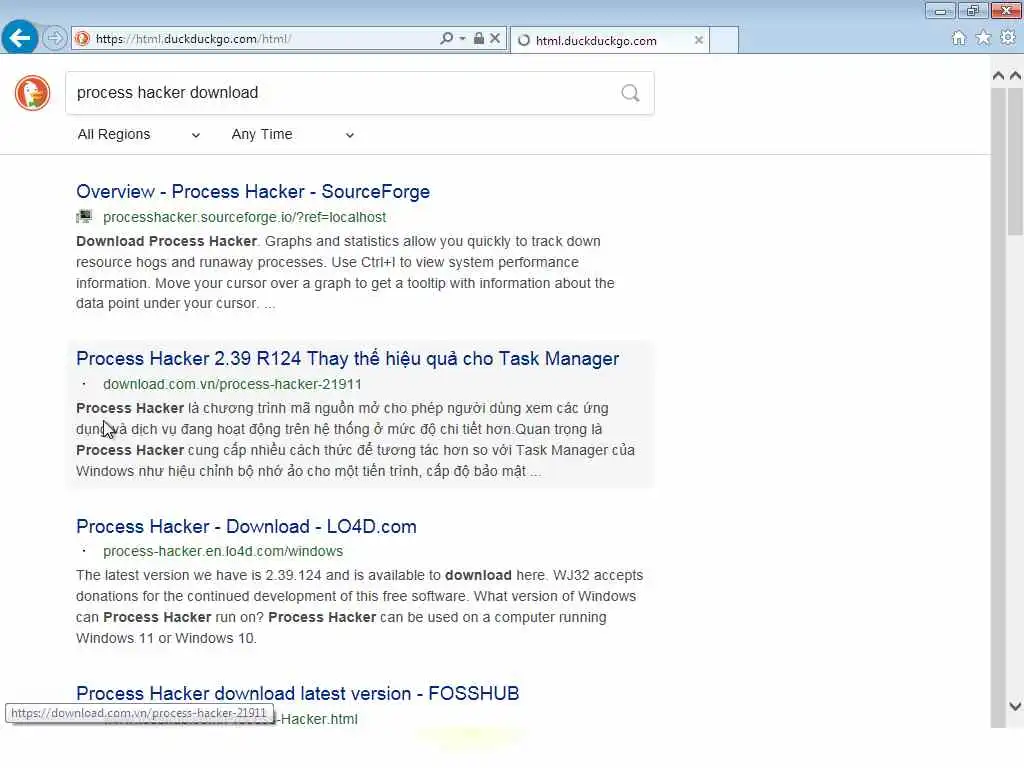Viewport: 1024px width, 768px height.
Task: Open the address bar autocomplete dropdown arrow
Action: pos(462,39)
